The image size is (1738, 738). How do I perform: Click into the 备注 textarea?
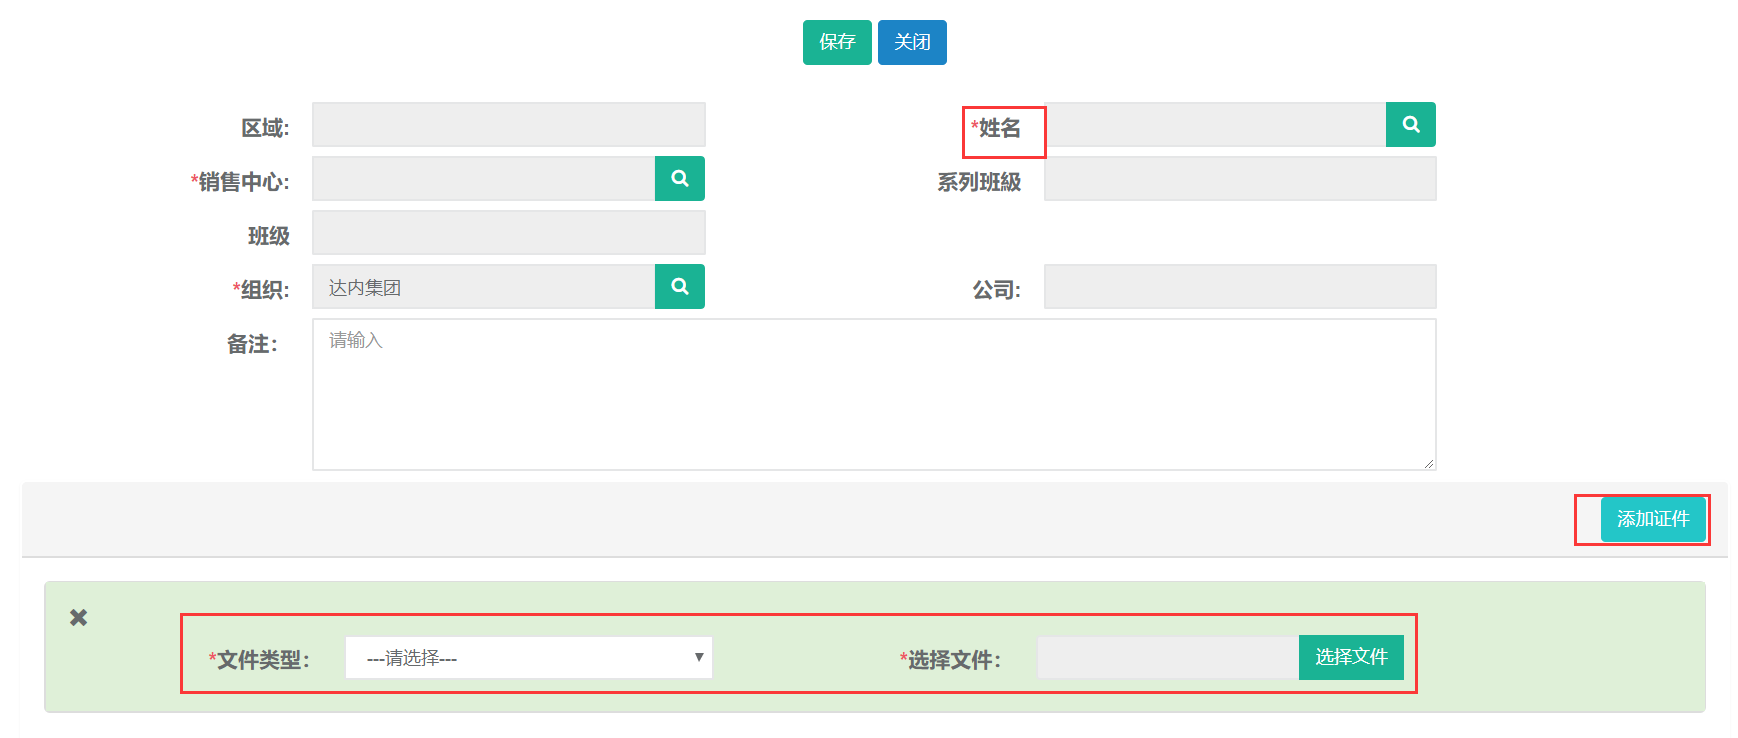(873, 394)
